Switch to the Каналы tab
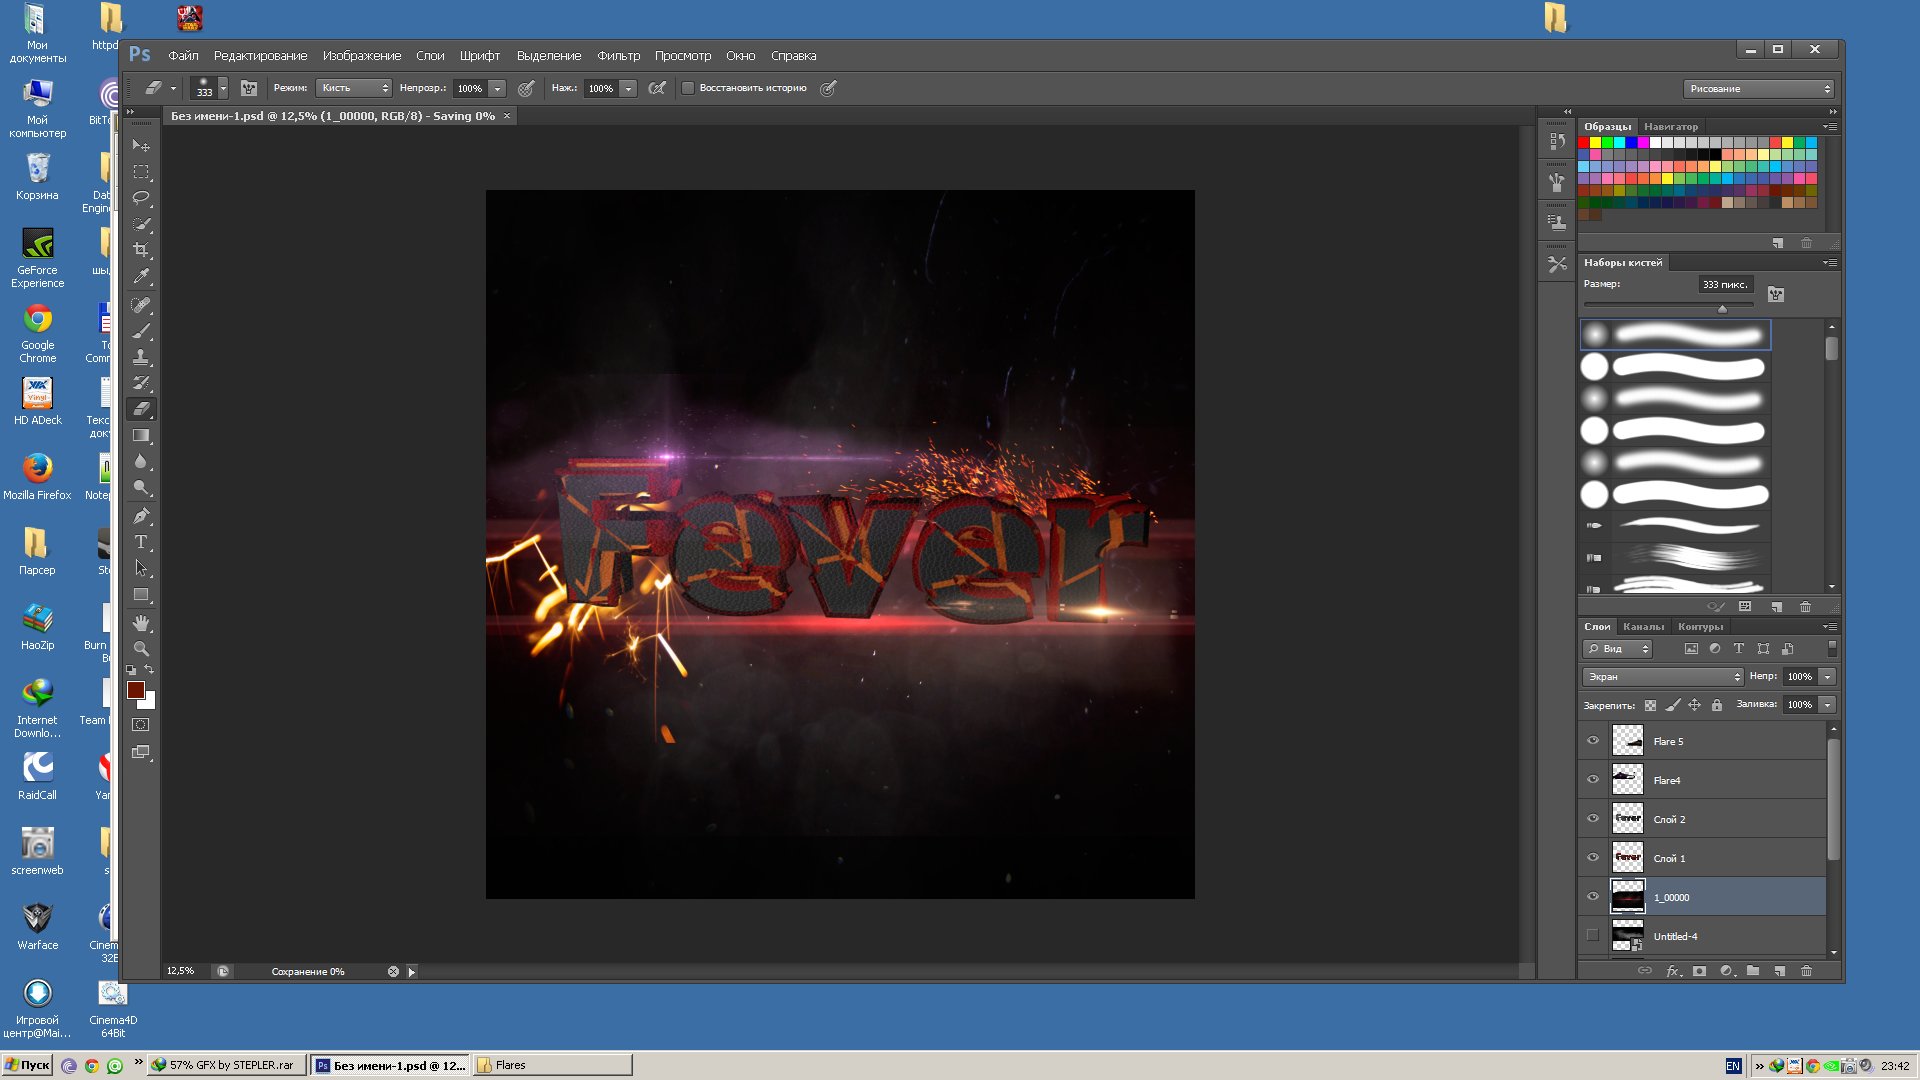This screenshot has height=1080, width=1920. (x=1643, y=627)
